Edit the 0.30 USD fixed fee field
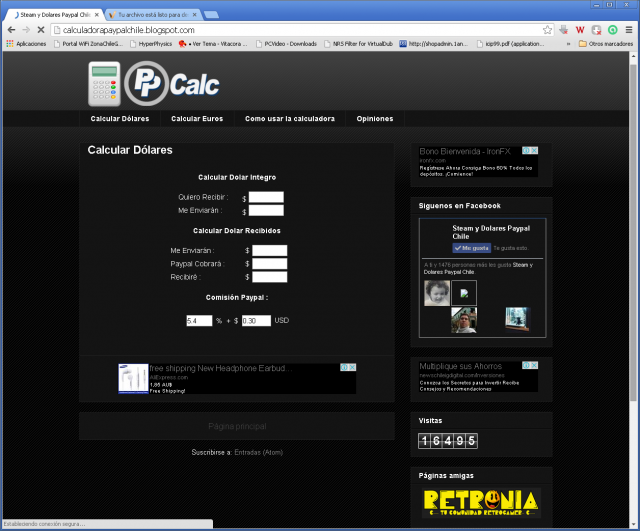 256,320
